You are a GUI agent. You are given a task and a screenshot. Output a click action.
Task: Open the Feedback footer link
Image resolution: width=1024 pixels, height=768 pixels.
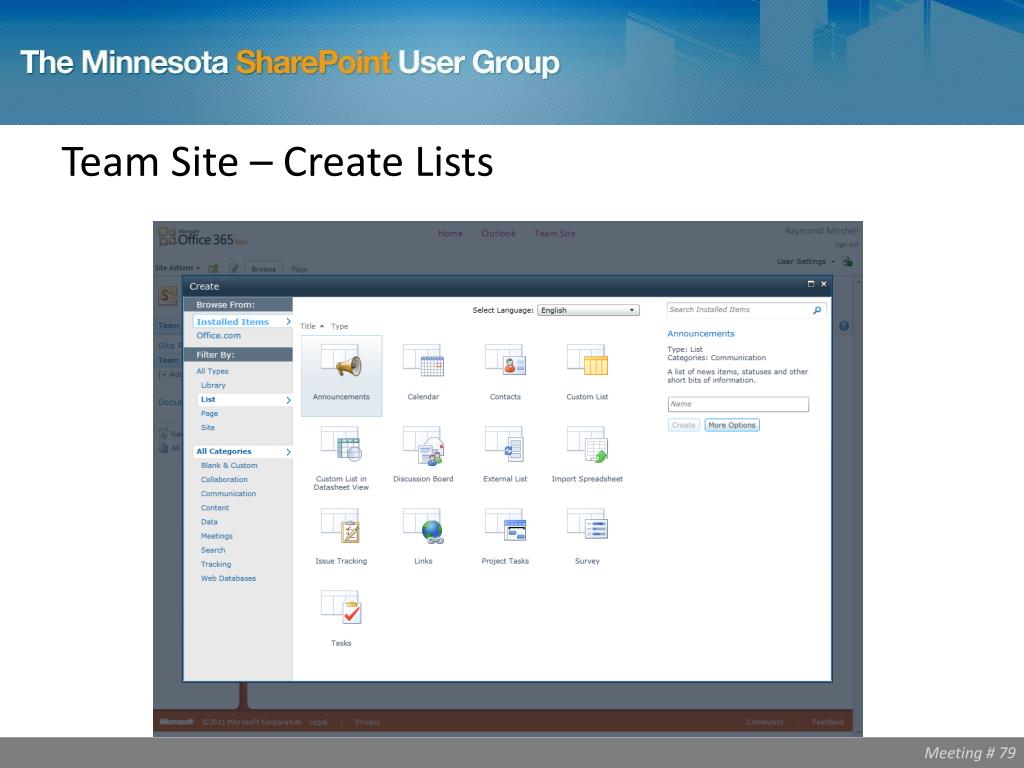tap(828, 722)
